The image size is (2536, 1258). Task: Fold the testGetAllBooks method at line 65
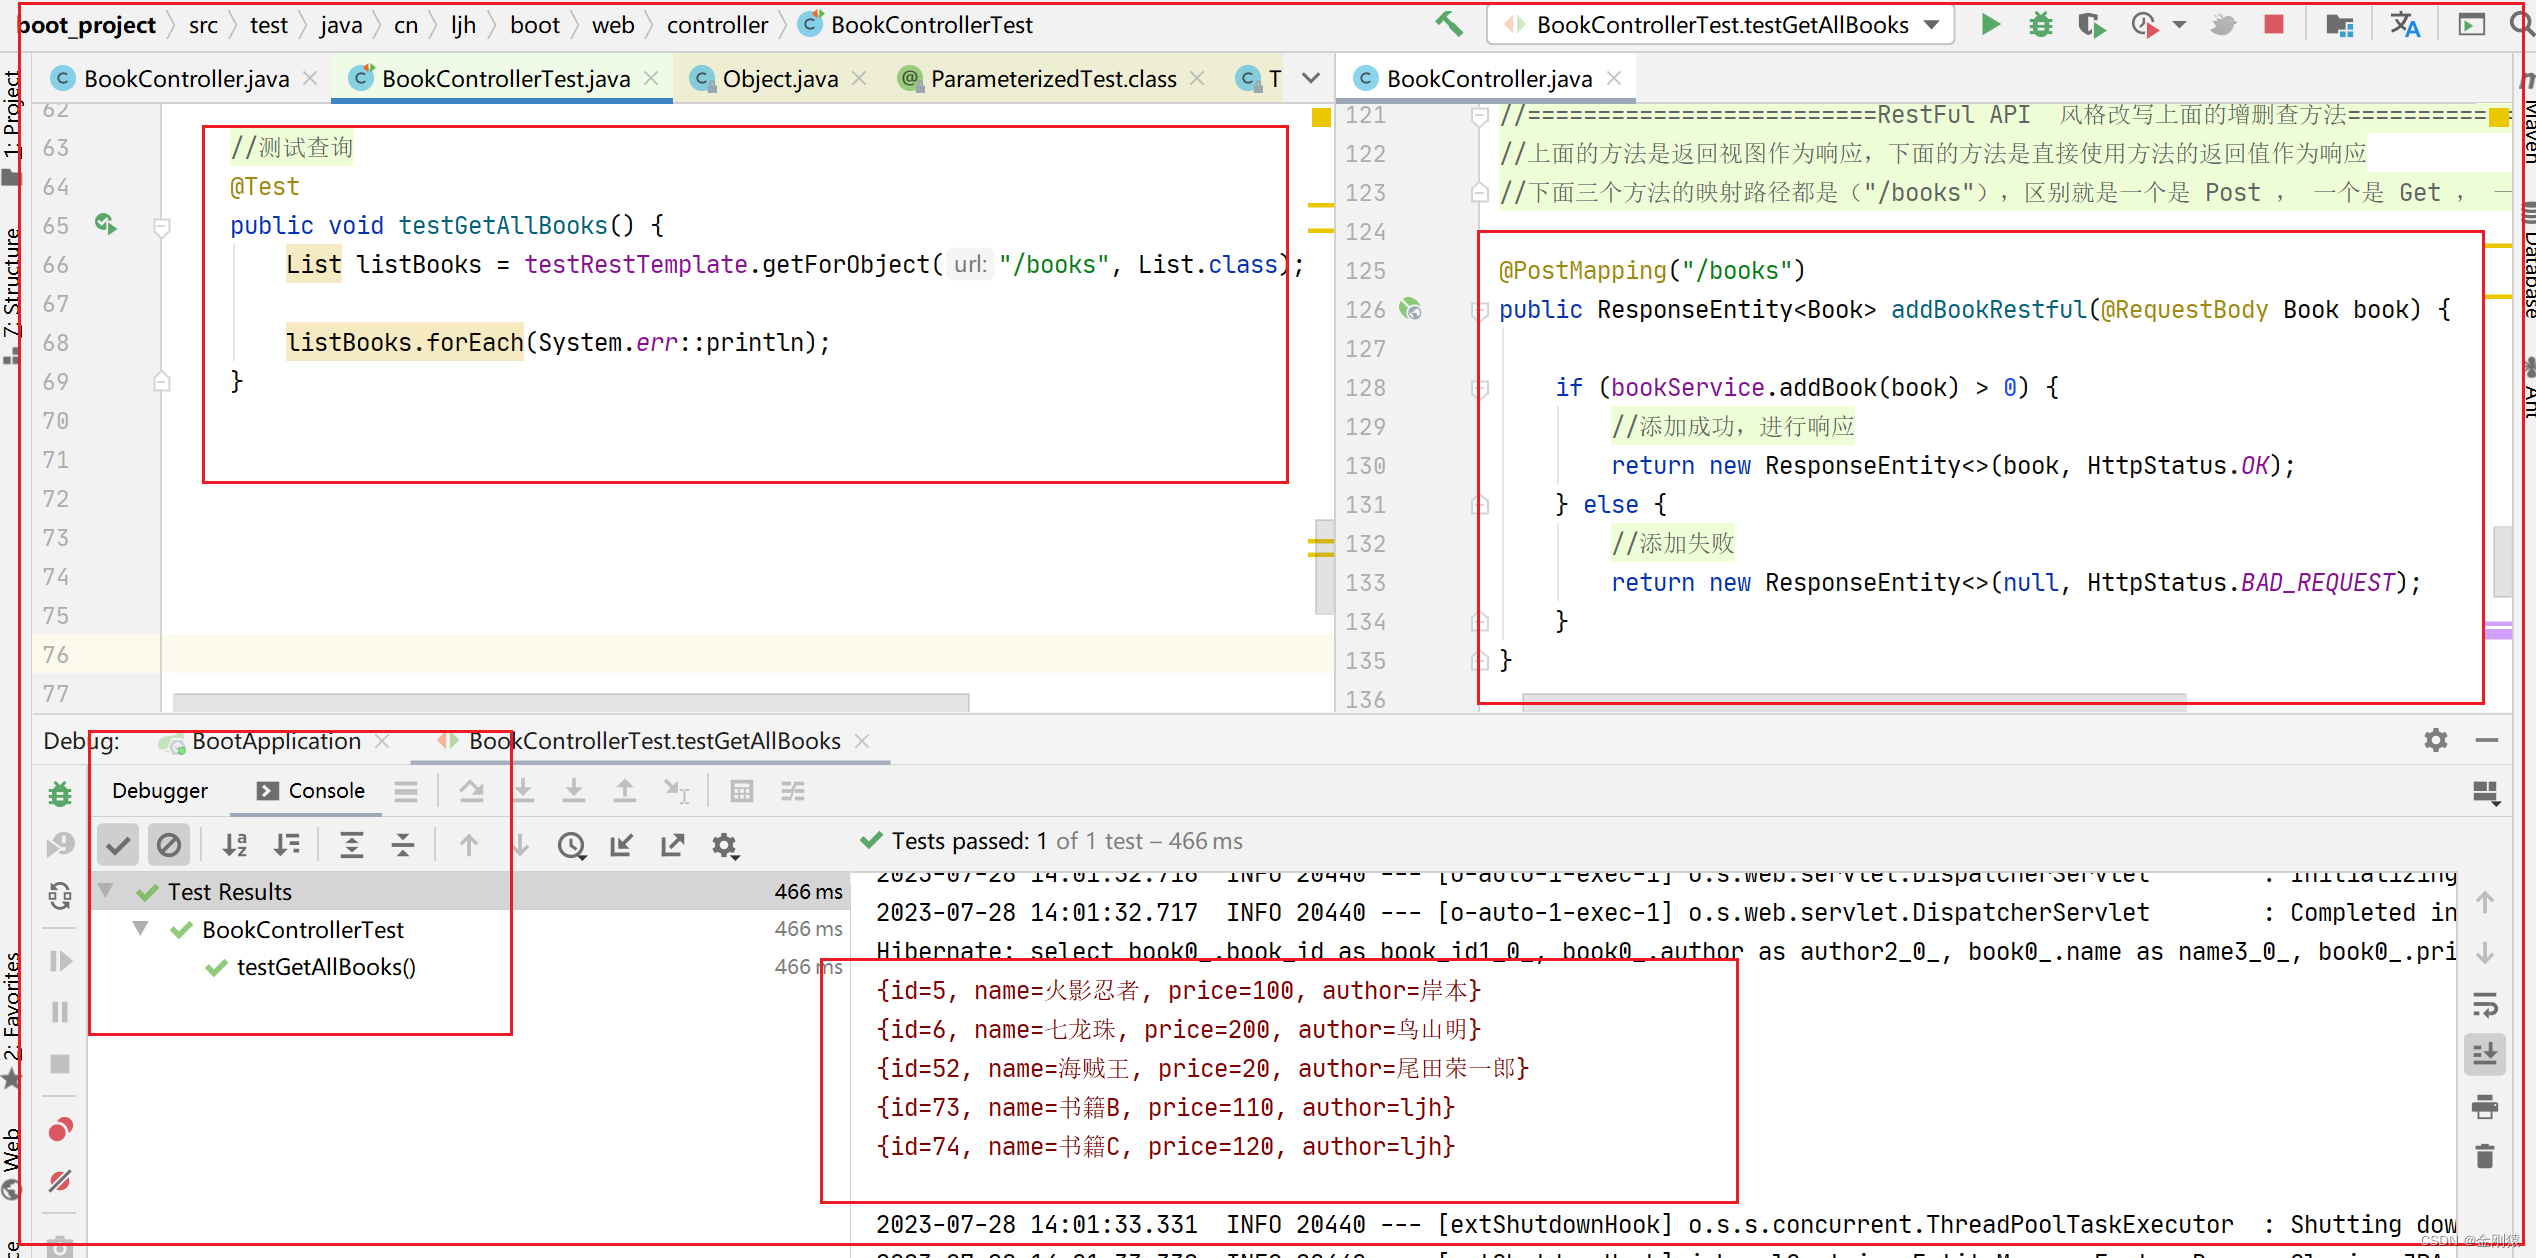pyautogui.click(x=162, y=226)
